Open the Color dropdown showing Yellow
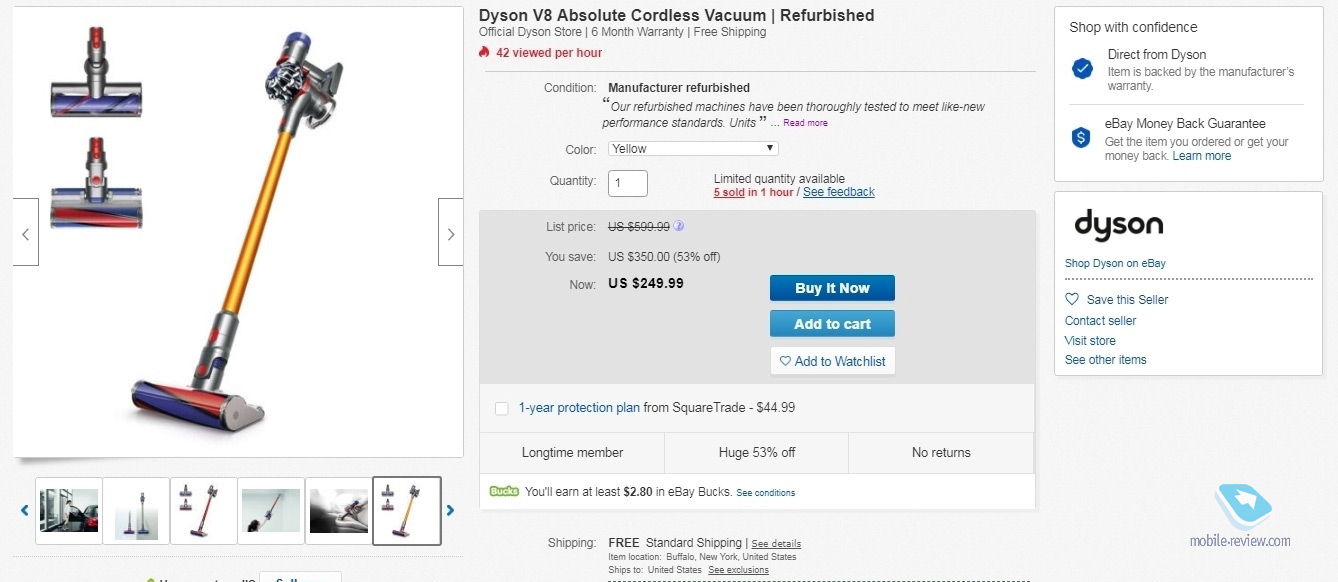The width and height of the screenshot is (1338, 582). point(693,149)
